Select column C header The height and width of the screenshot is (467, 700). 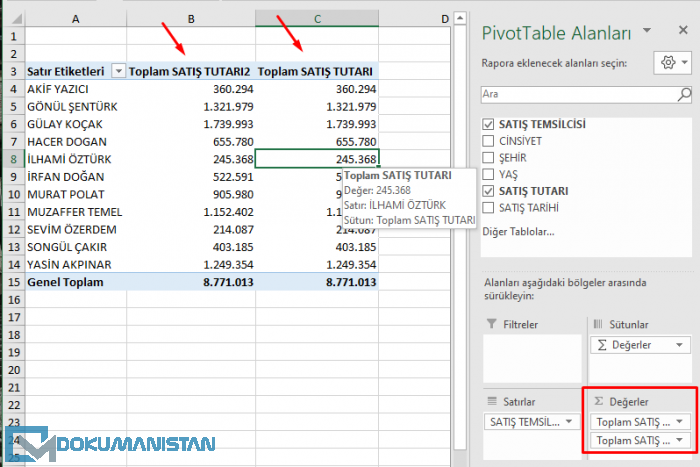click(x=317, y=19)
